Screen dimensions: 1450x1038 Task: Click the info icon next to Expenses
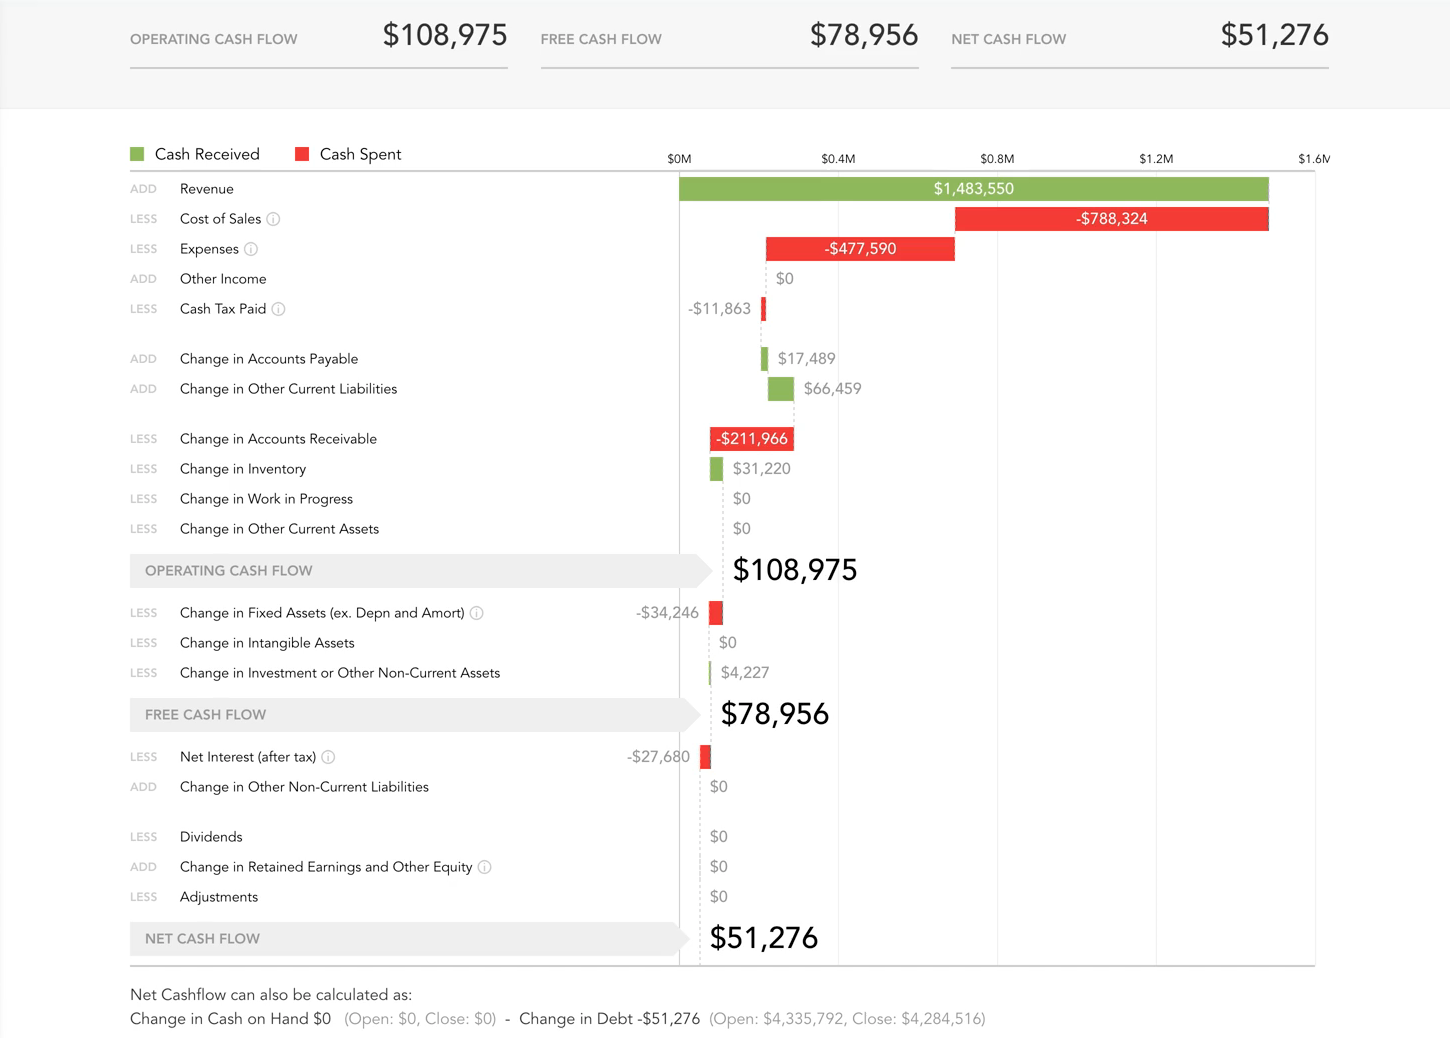(x=251, y=249)
